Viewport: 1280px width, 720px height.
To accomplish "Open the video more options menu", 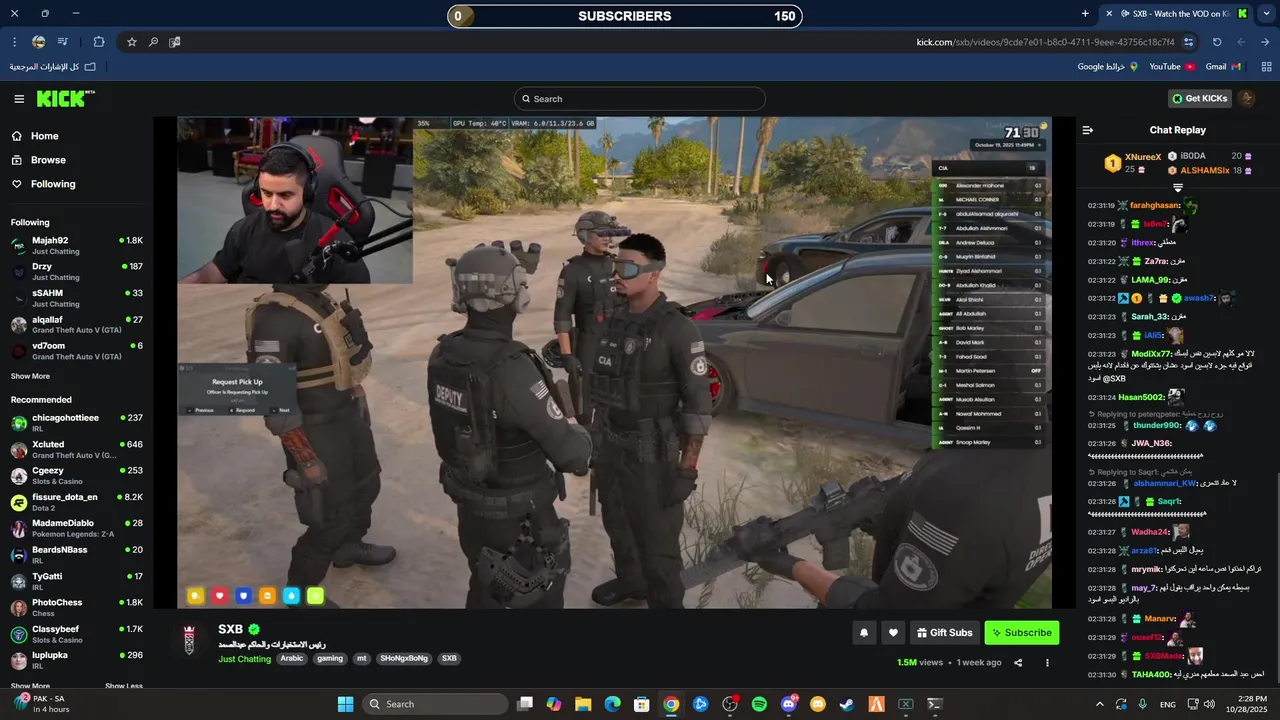I will click(1047, 662).
